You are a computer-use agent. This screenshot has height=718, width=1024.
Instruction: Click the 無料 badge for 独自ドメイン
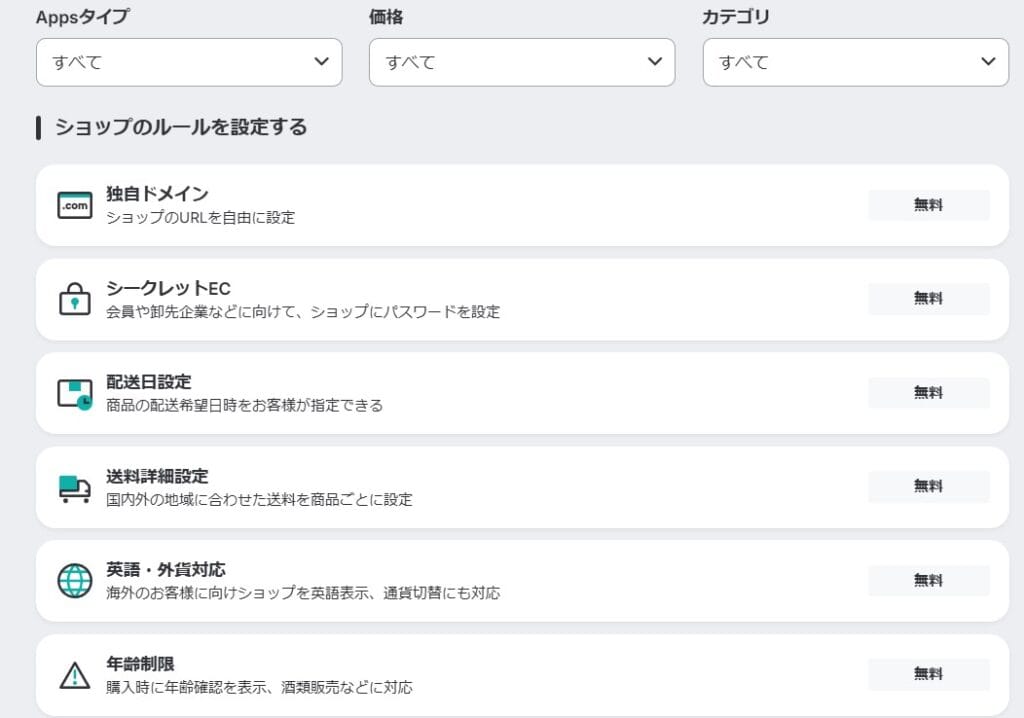click(928, 205)
